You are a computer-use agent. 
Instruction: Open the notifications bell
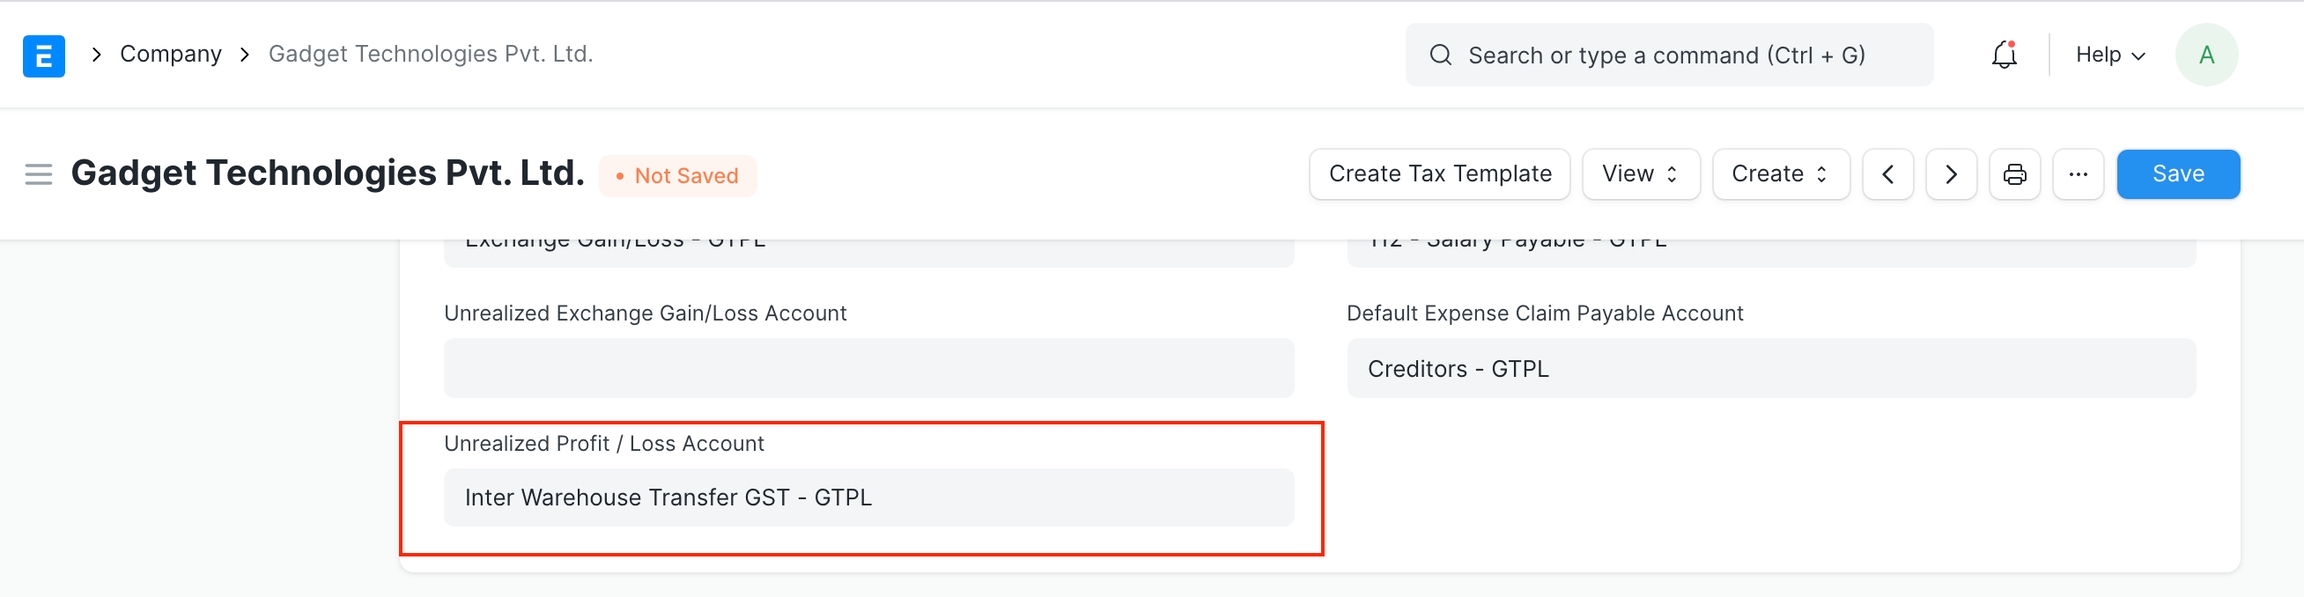click(2004, 55)
